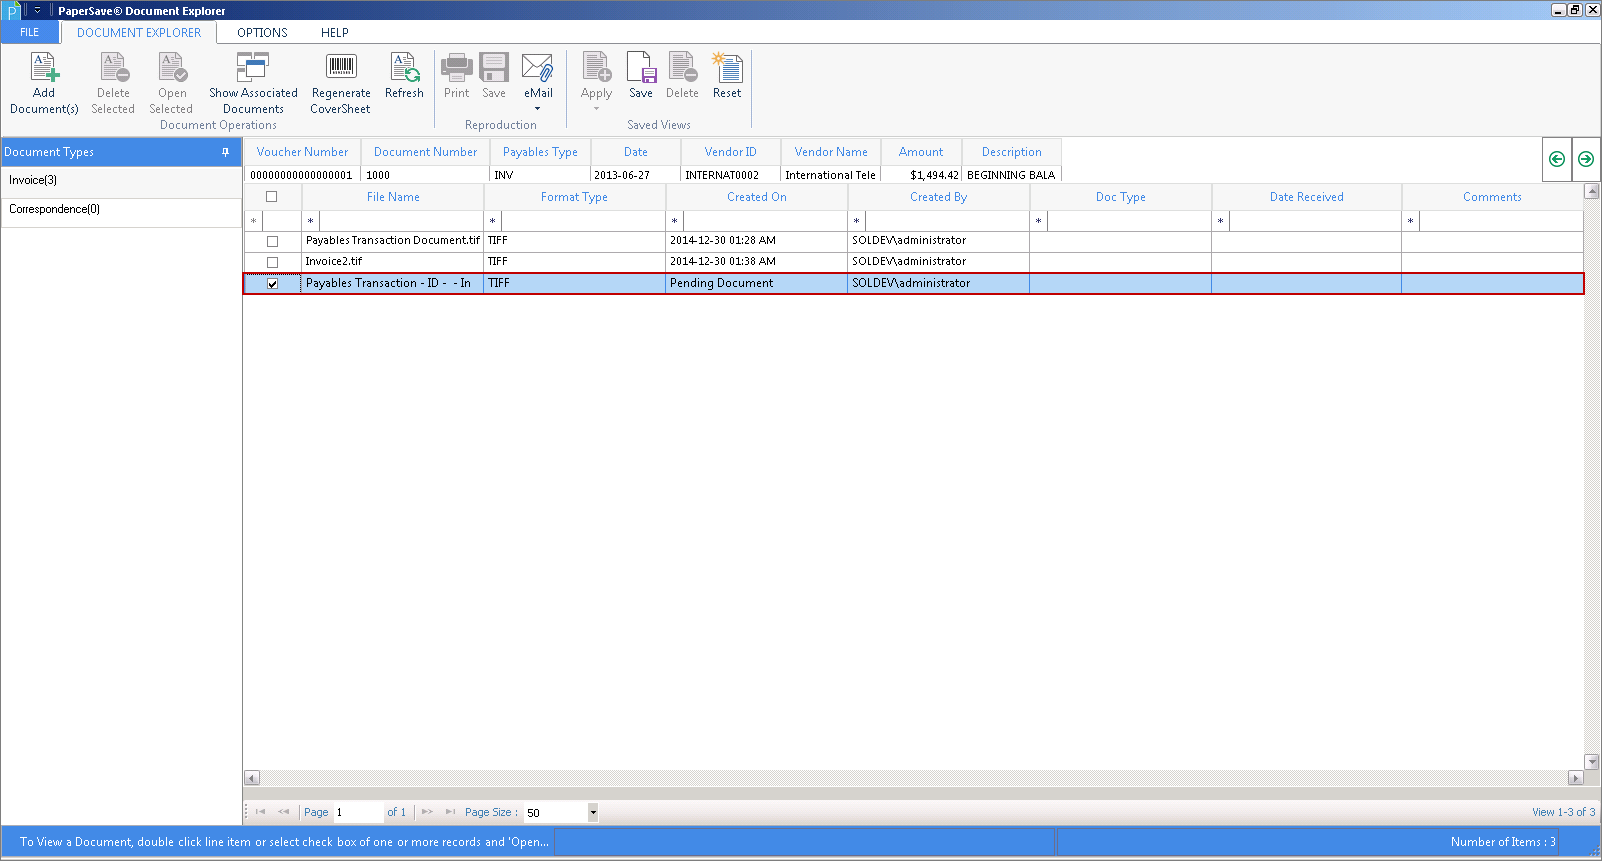Sort by Format Type column

575,197
